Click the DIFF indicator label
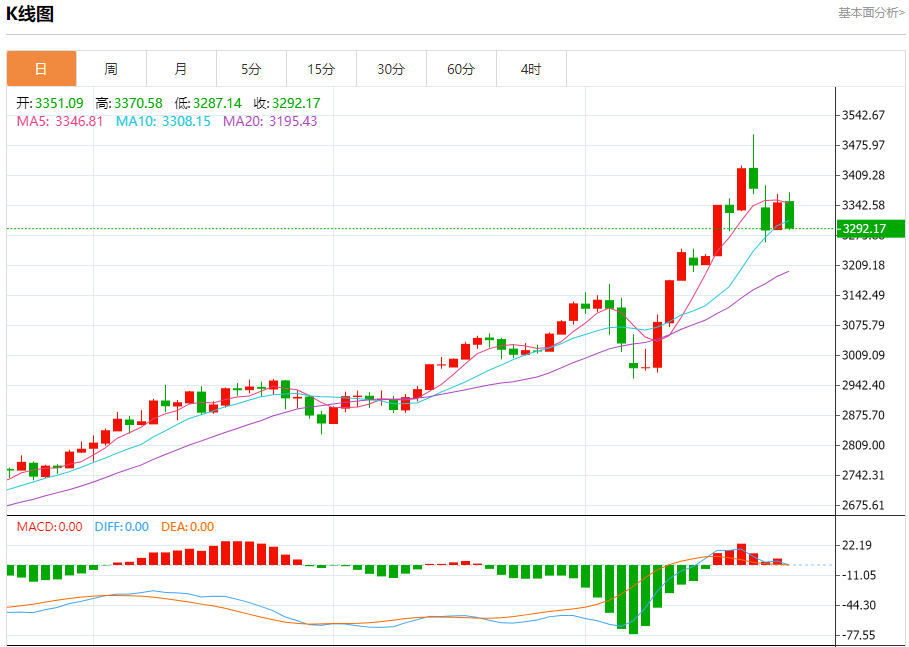Screen dimensions: 909x647 tap(121, 527)
